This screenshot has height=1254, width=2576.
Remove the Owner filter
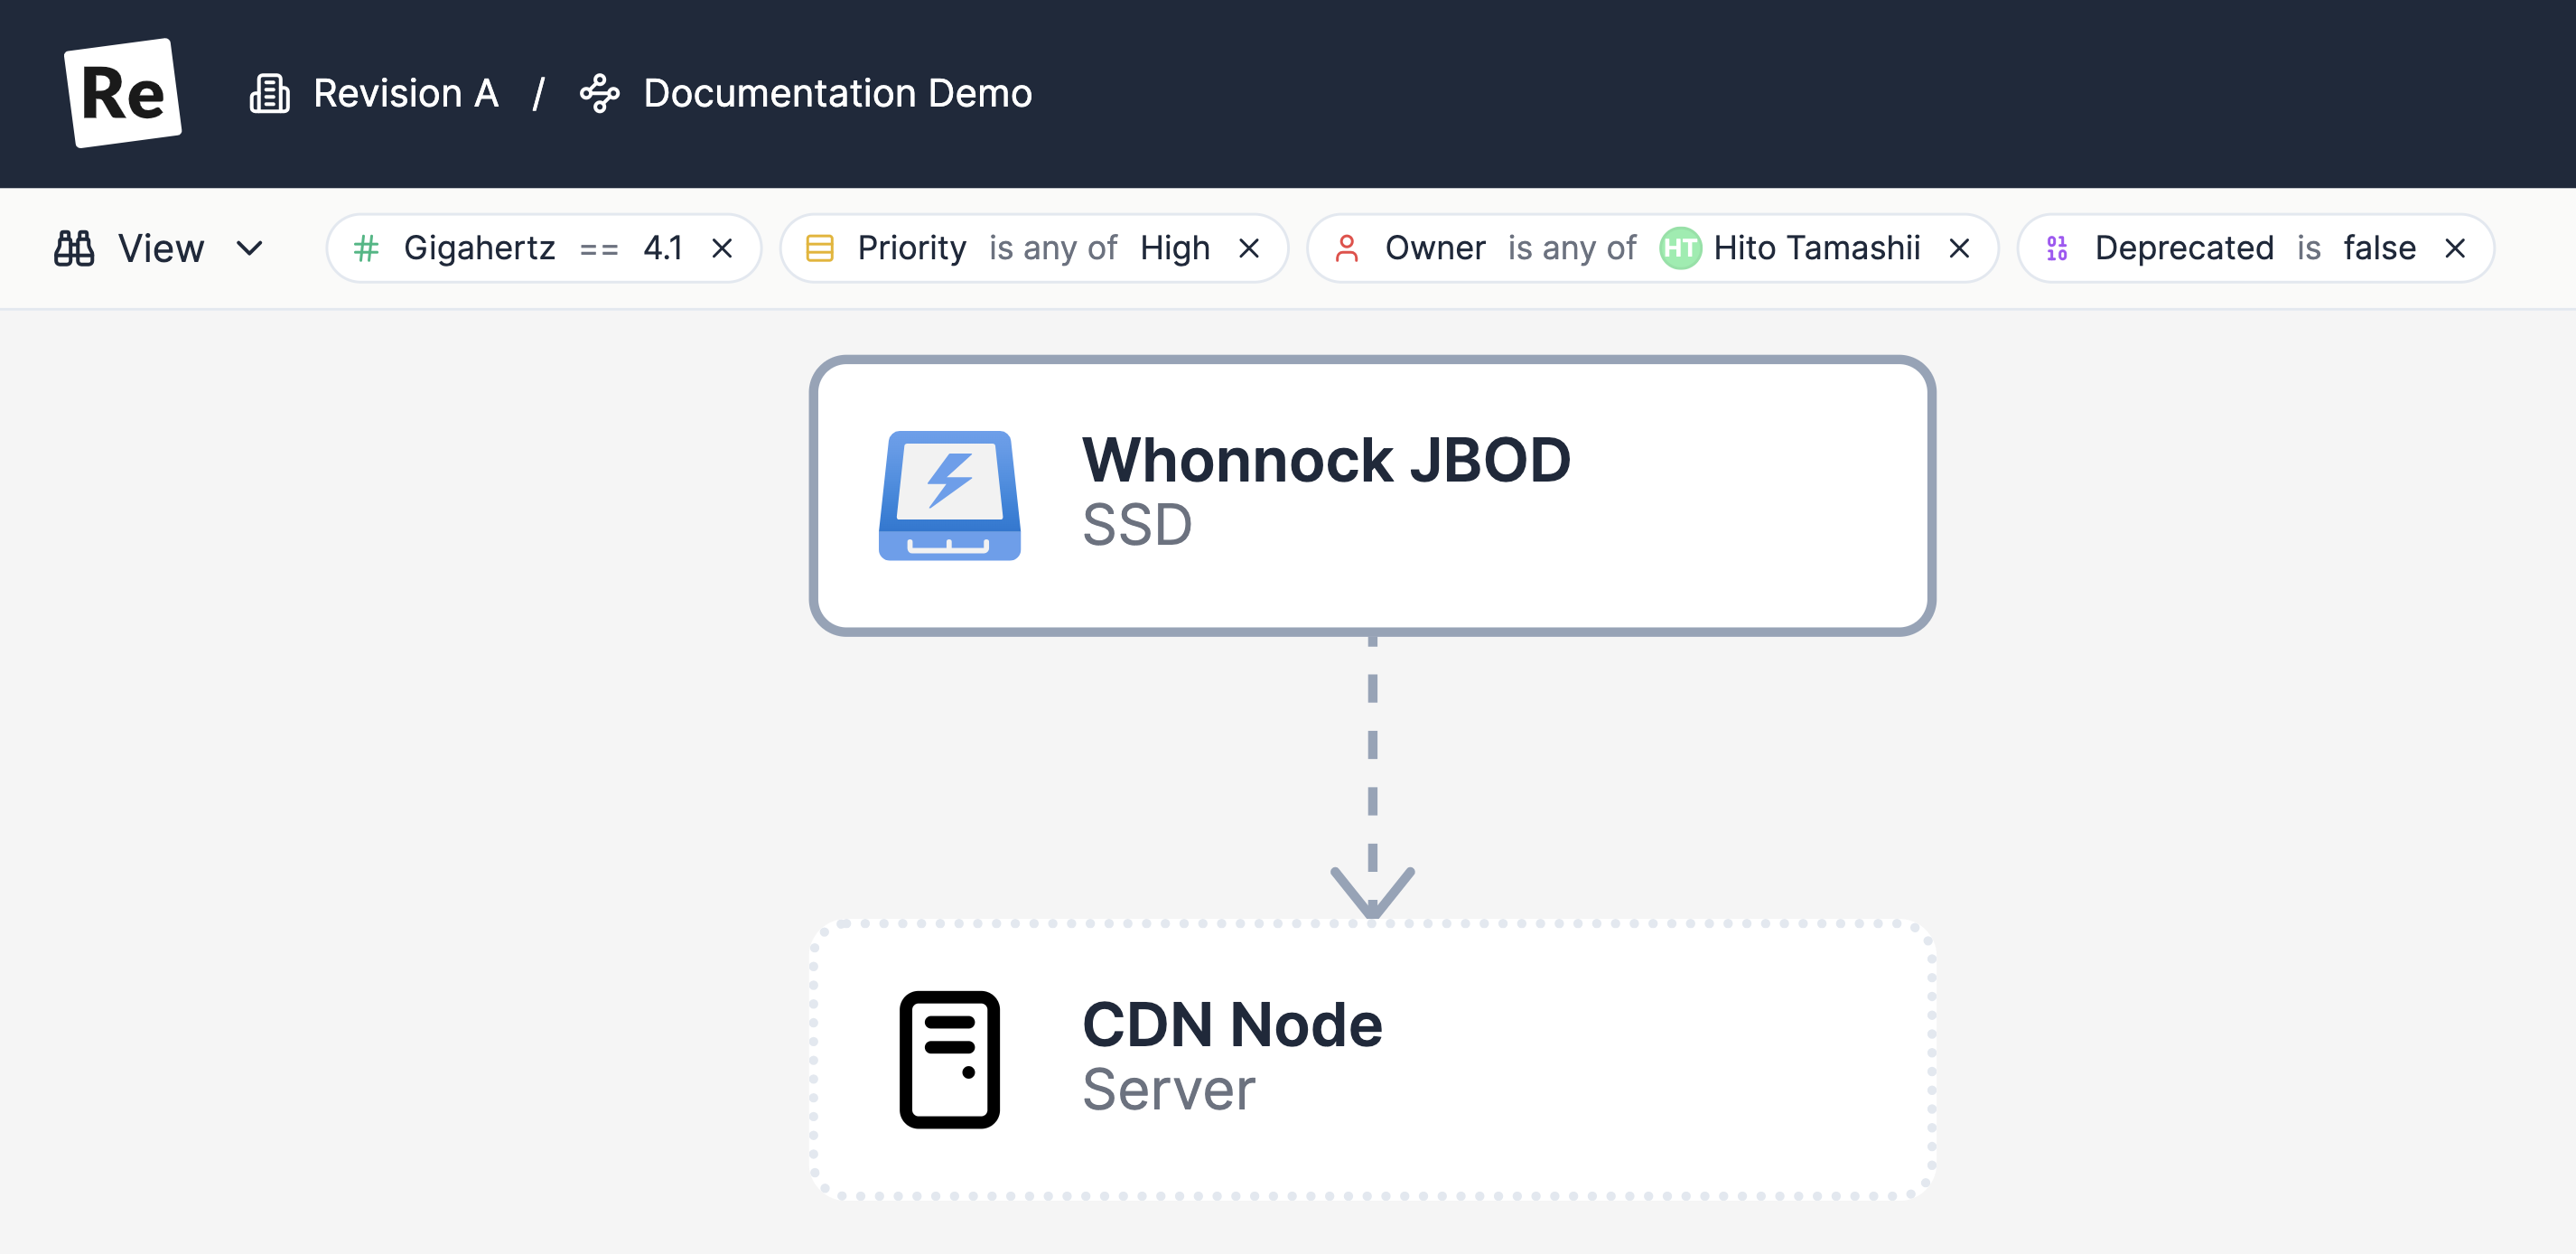(1959, 248)
